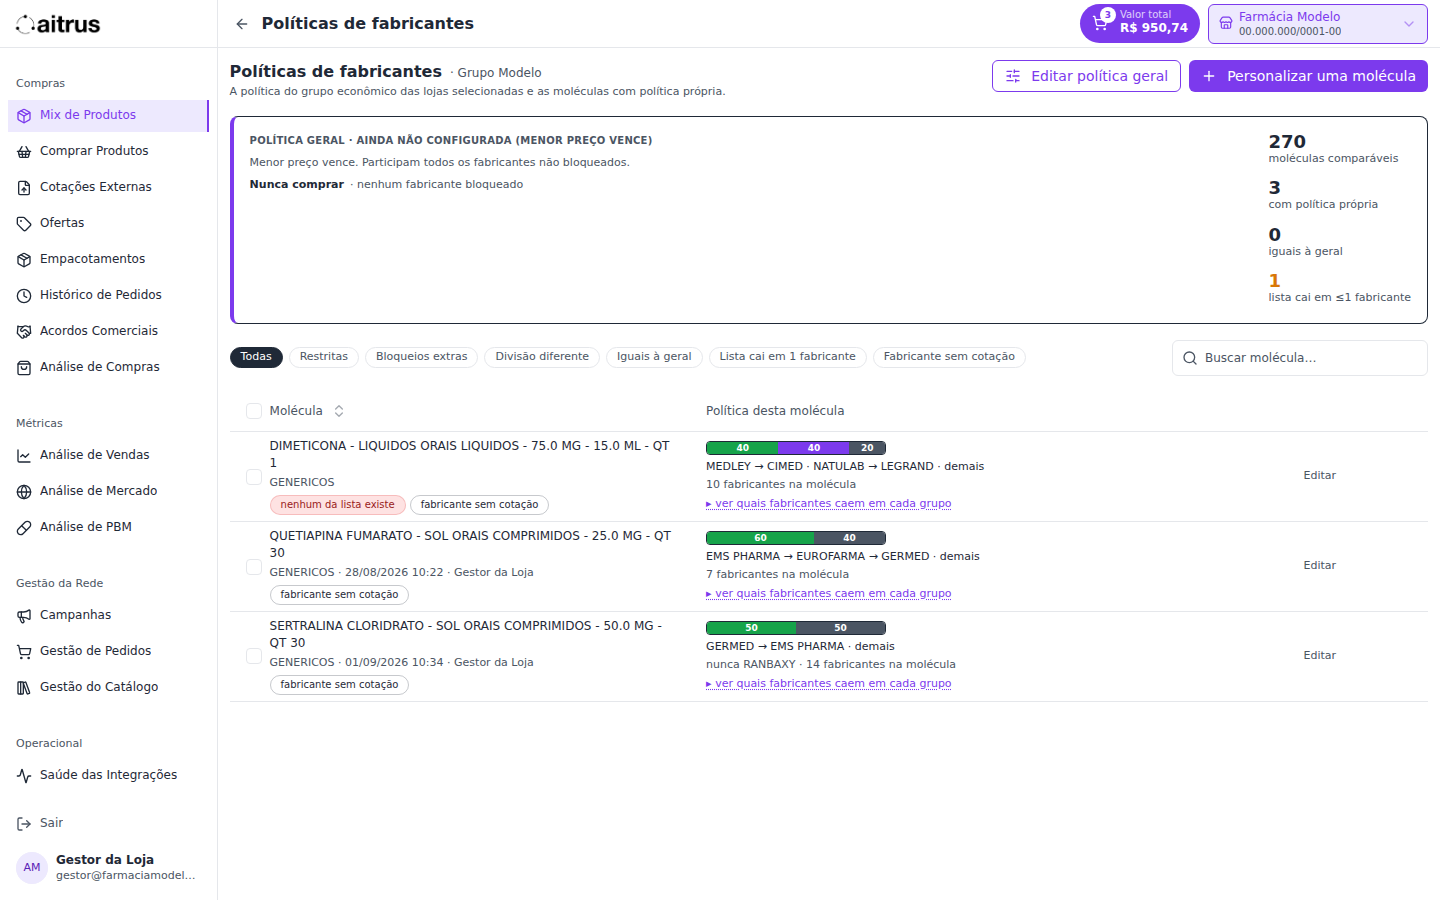
Task: Click Personalizar uma molécula button
Action: point(1308,76)
